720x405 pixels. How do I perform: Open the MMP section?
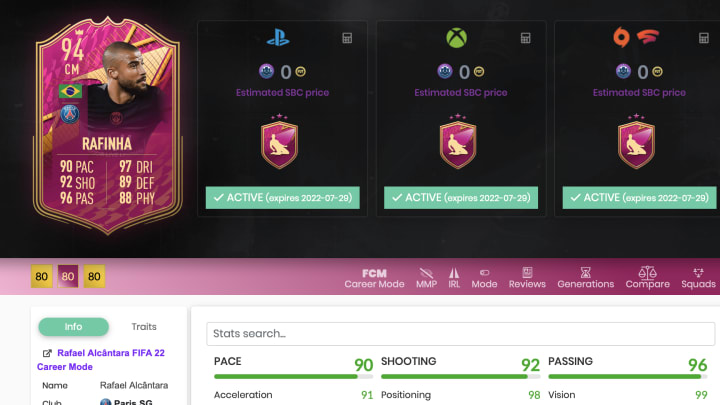[x=426, y=278]
